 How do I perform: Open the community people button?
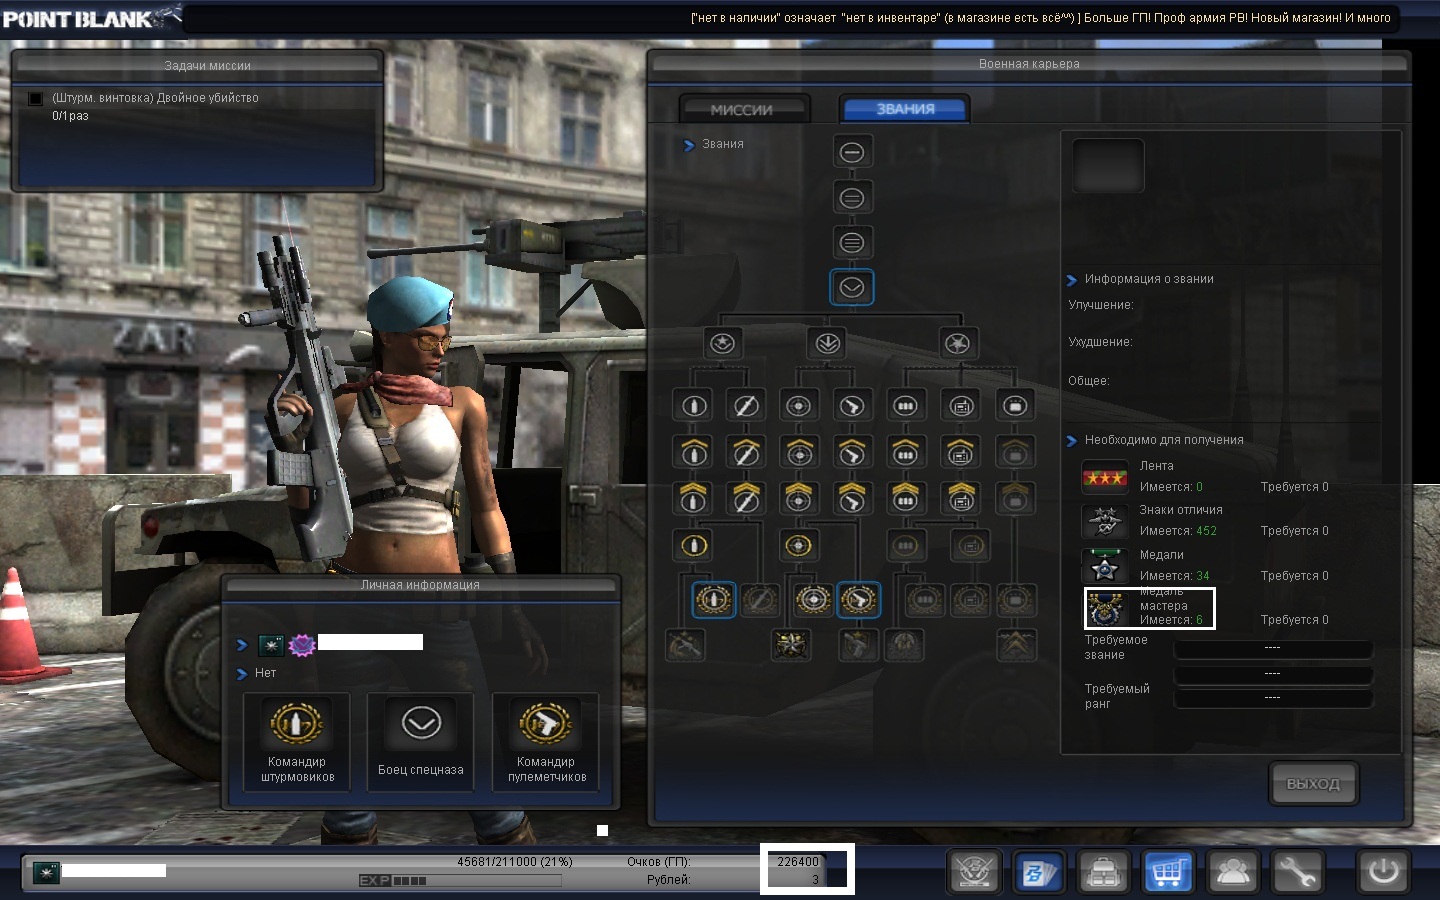click(1233, 872)
